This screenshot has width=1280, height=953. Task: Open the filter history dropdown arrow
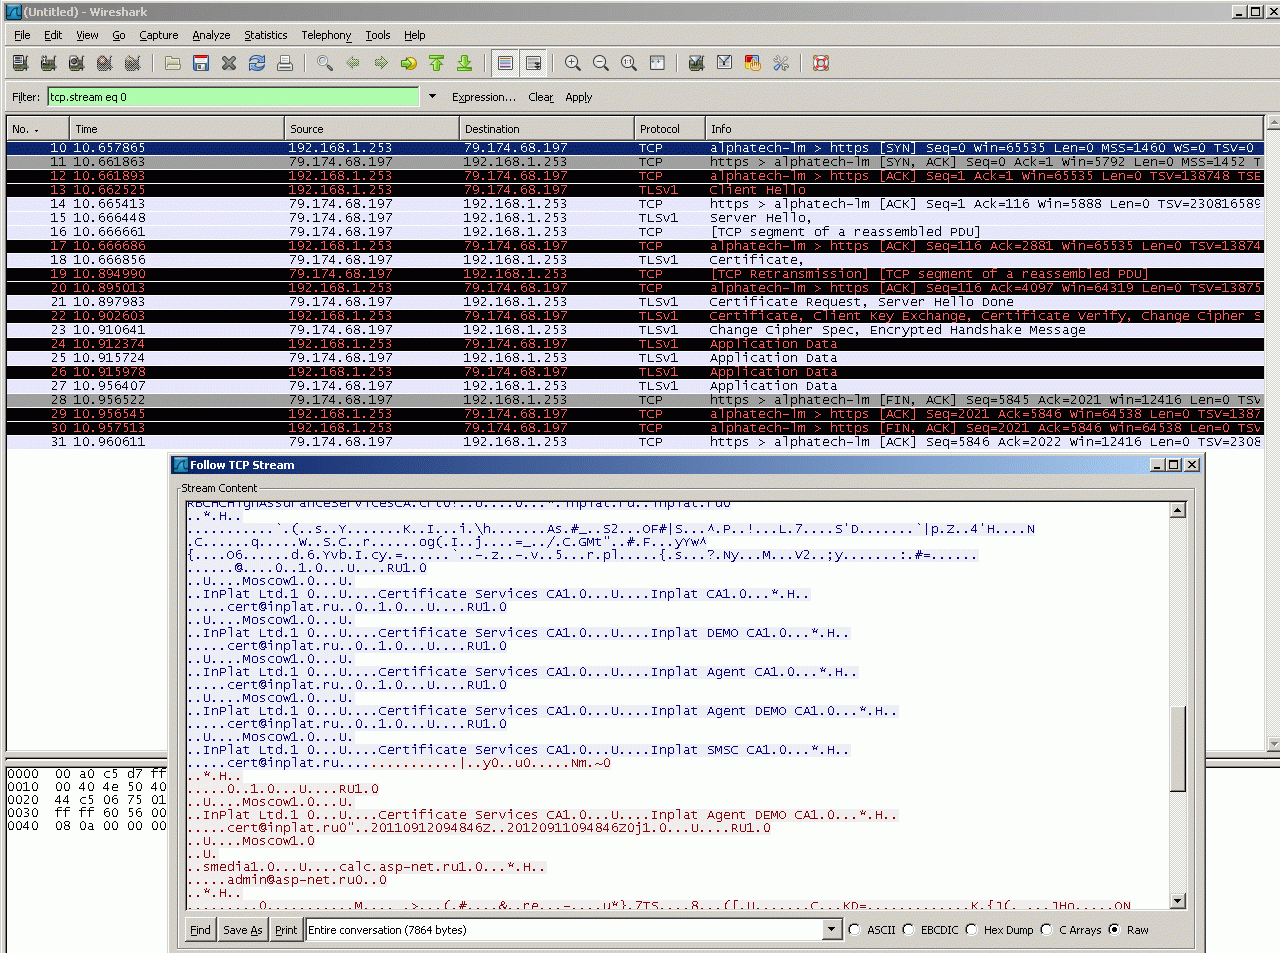coord(432,97)
